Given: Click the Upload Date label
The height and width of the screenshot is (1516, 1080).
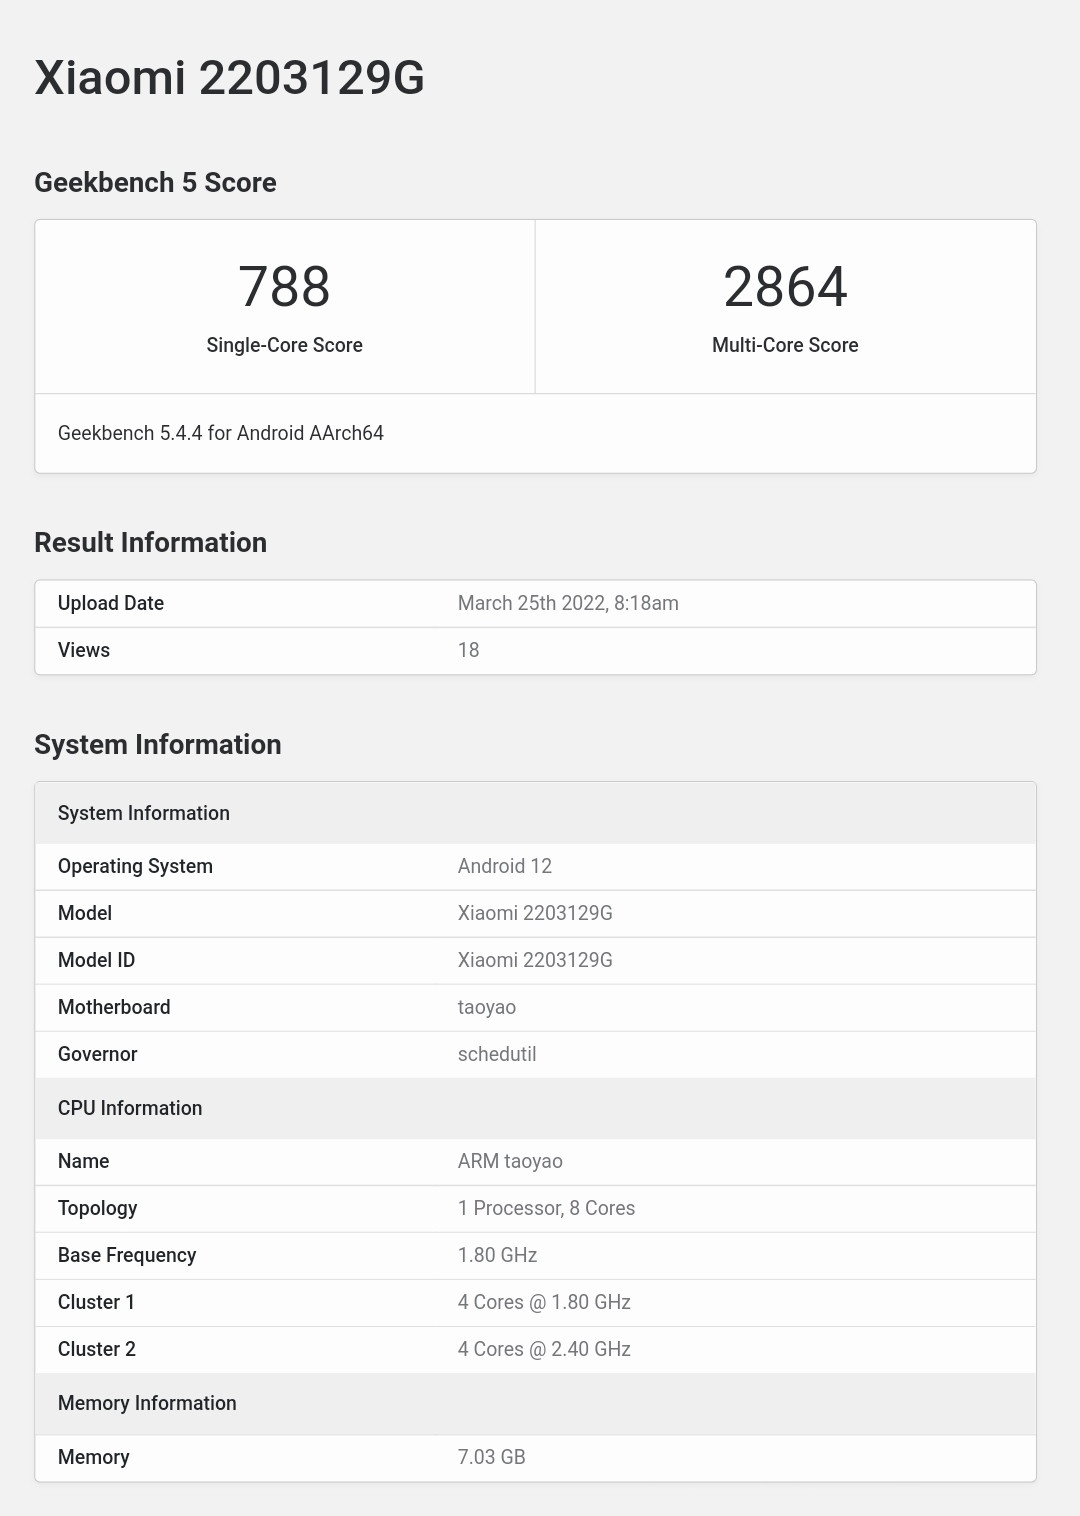Looking at the screenshot, I should (111, 603).
